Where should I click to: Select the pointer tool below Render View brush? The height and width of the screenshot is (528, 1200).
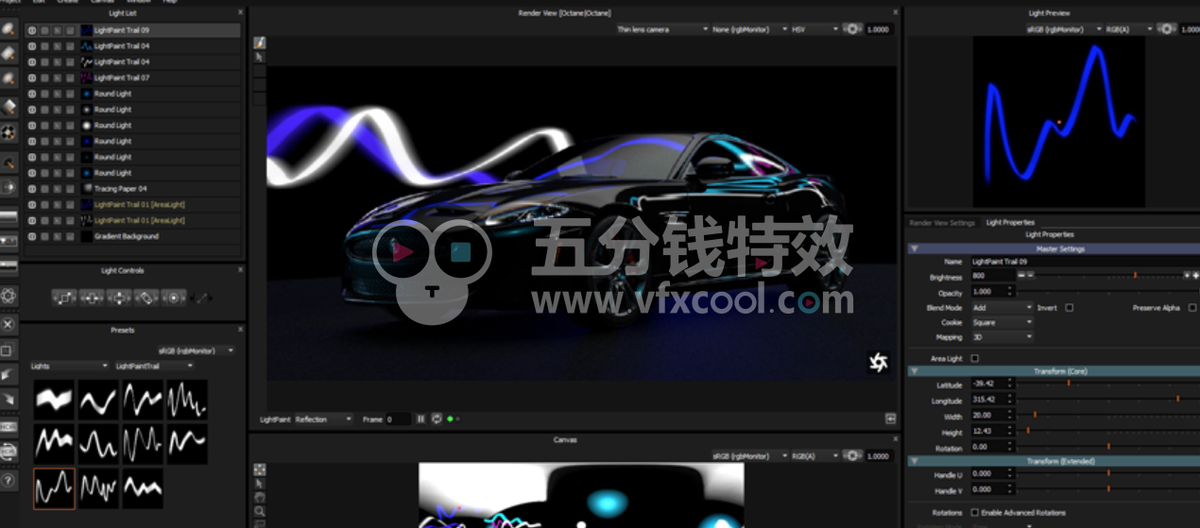click(x=259, y=57)
